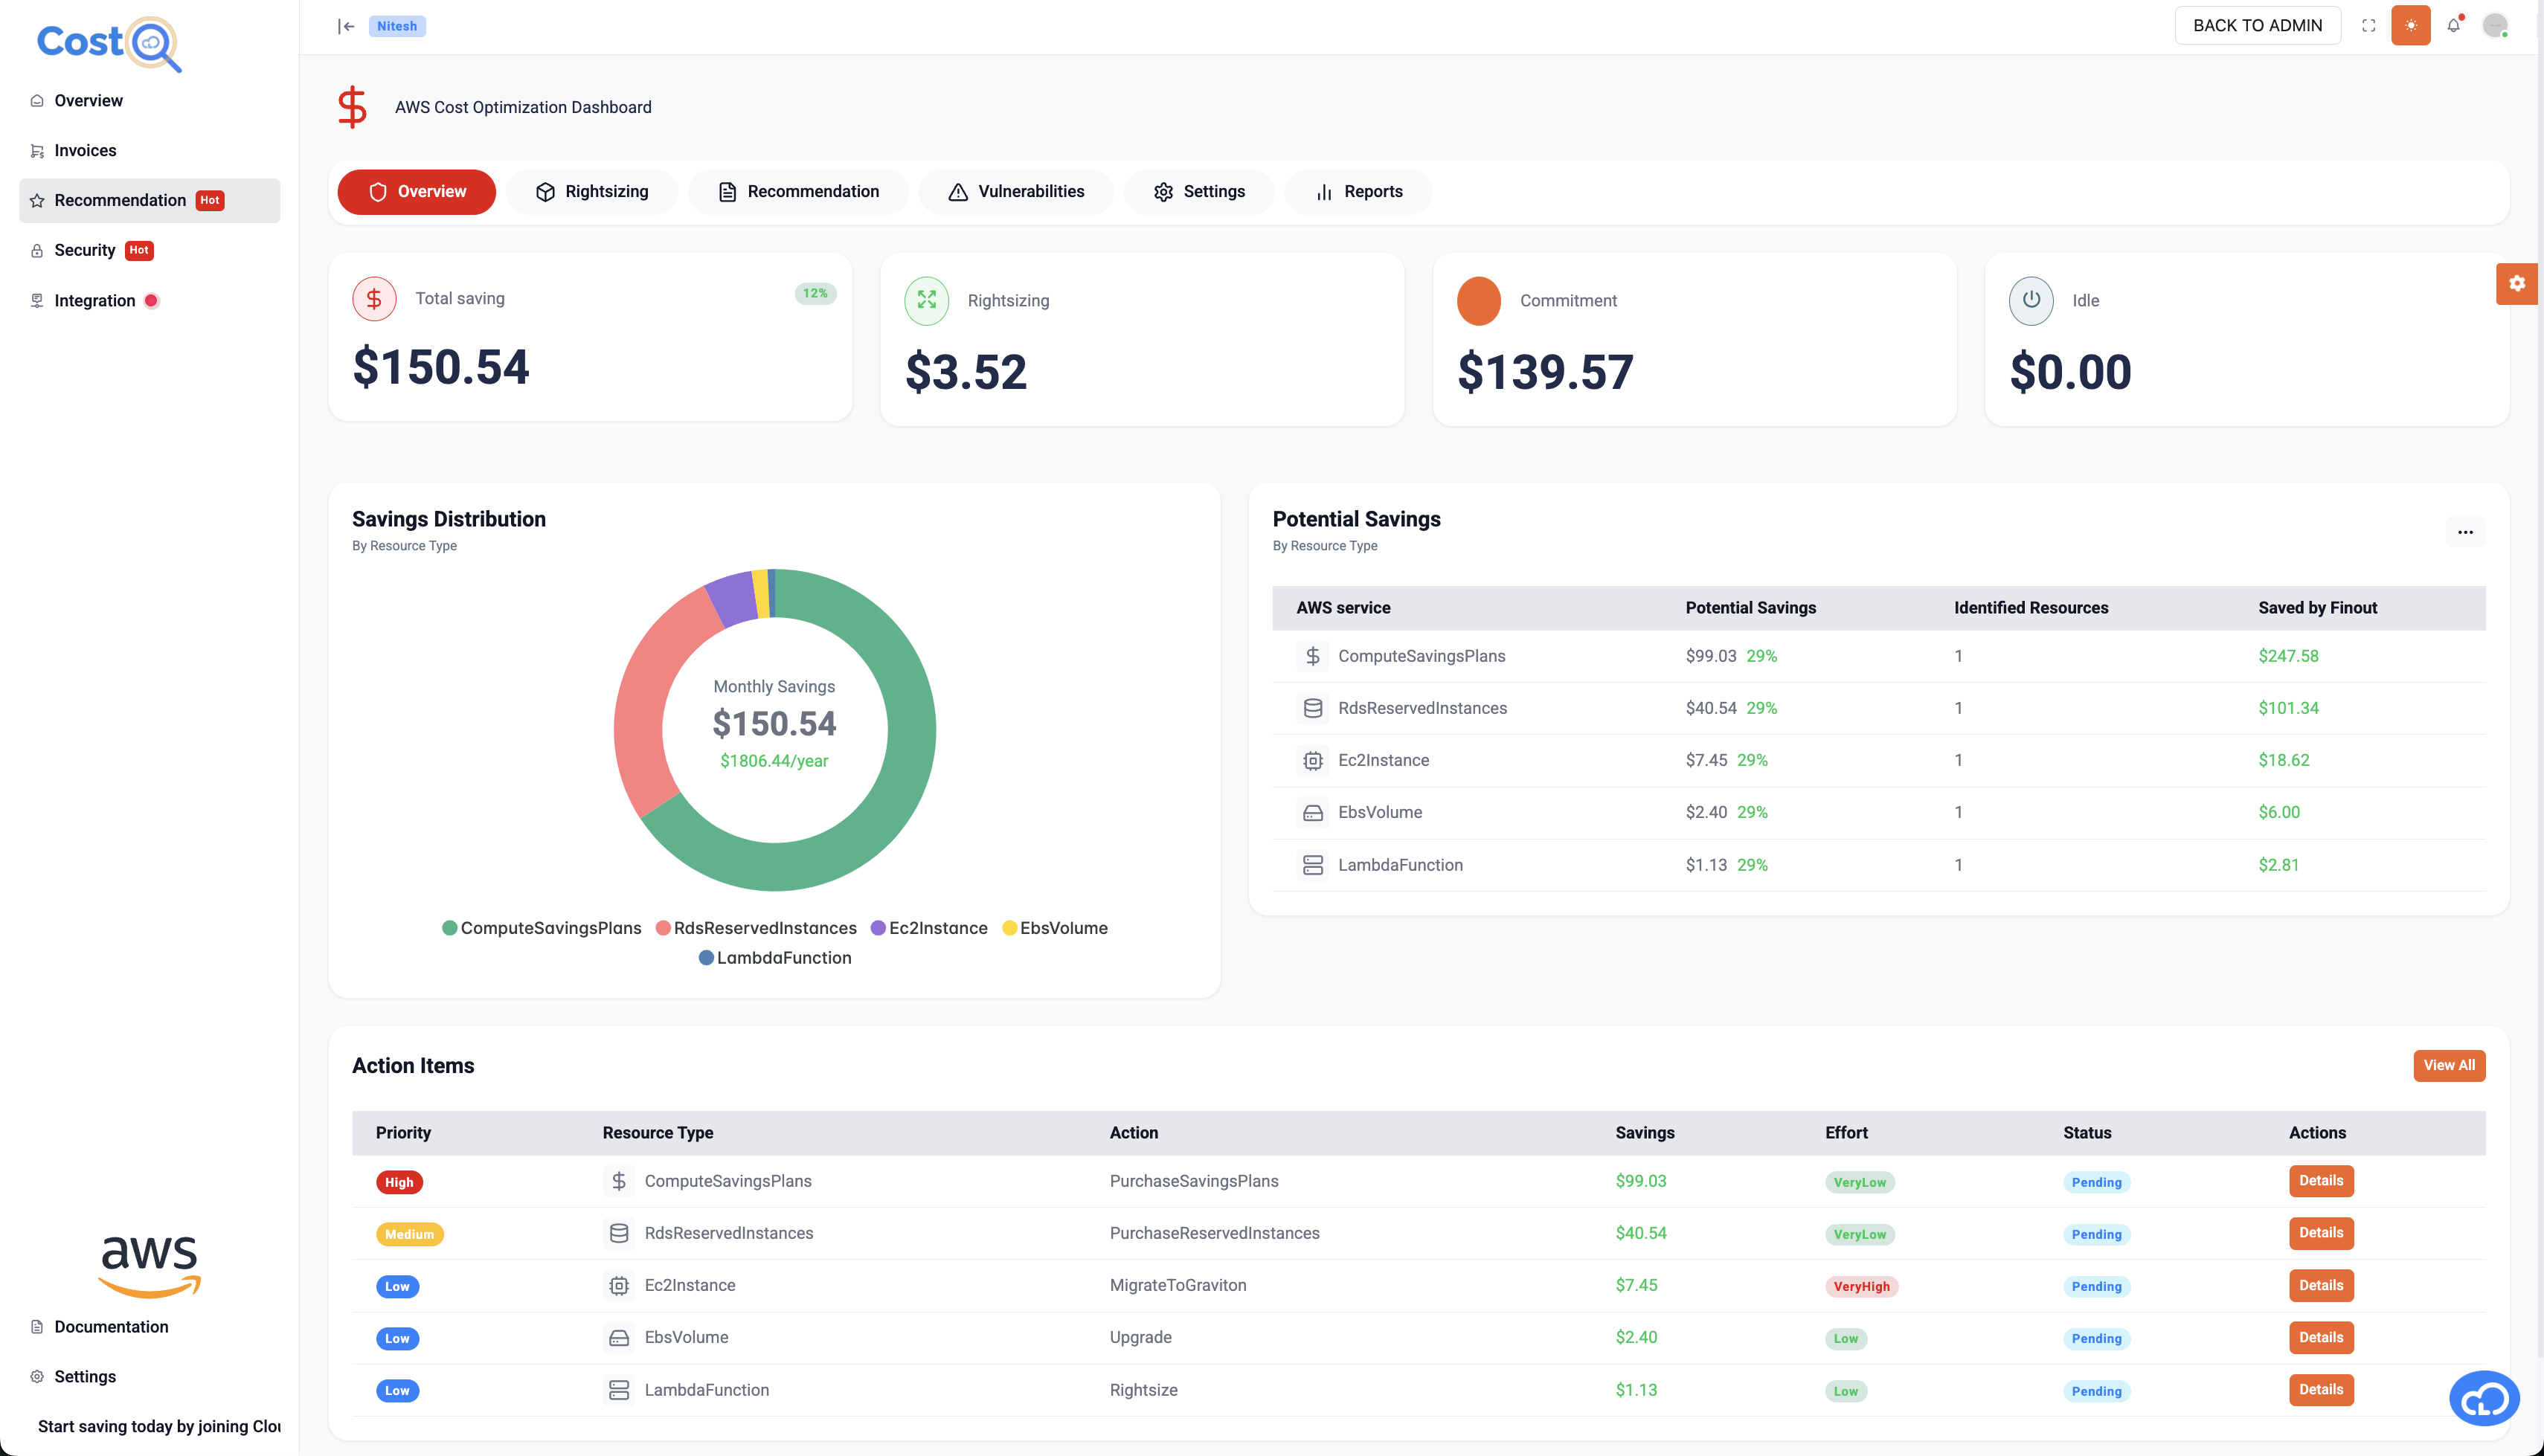Click the notification bell icon
2544x1456 pixels.
pos(2453,26)
